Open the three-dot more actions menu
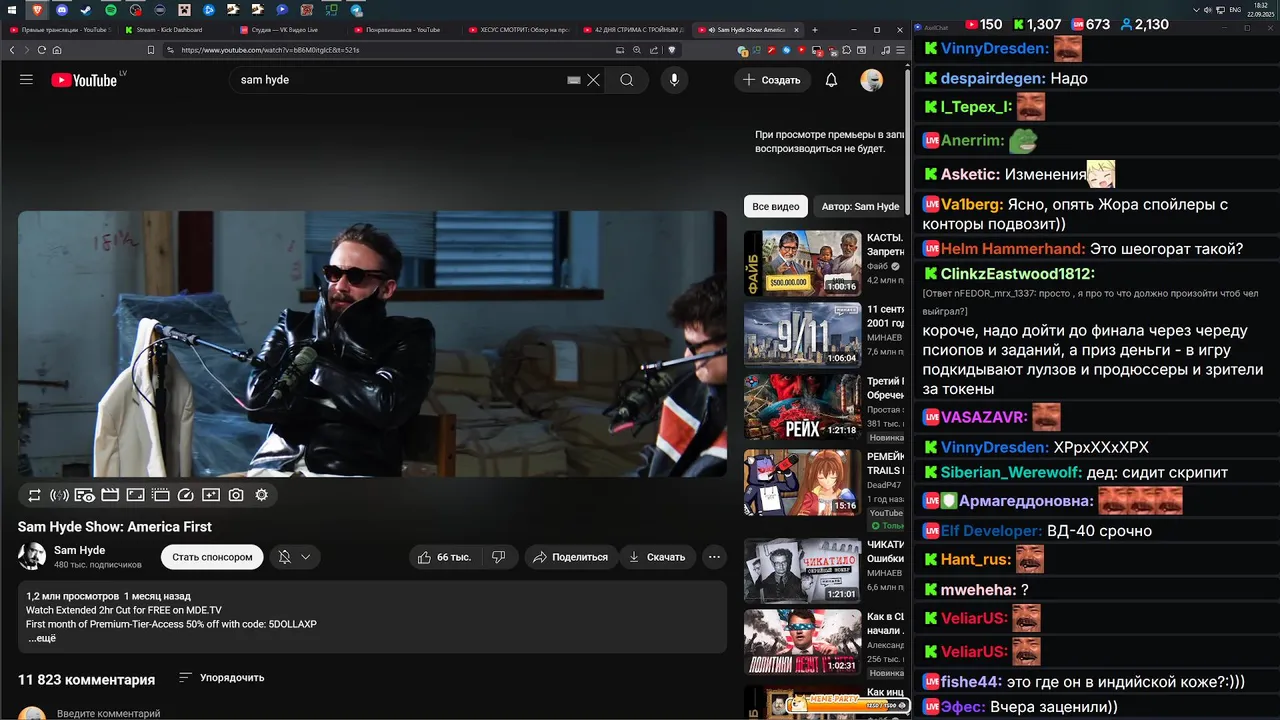 coord(714,557)
